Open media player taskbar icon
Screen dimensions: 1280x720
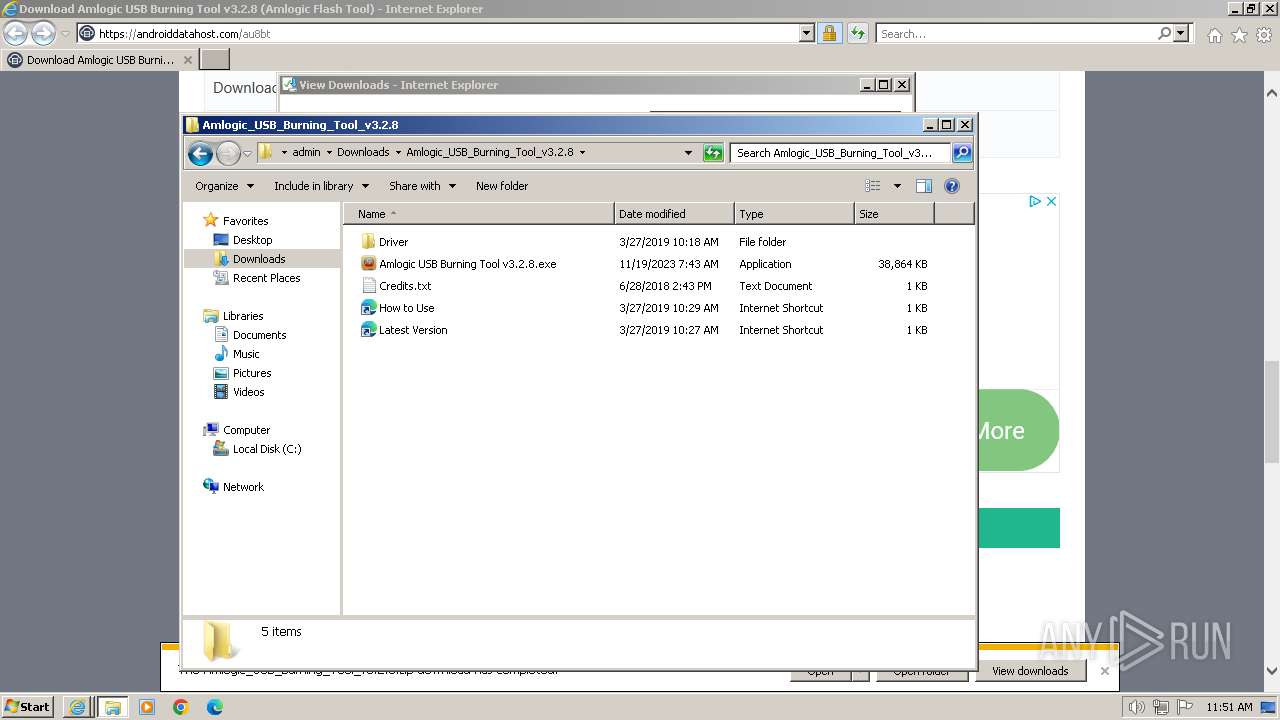(147, 707)
